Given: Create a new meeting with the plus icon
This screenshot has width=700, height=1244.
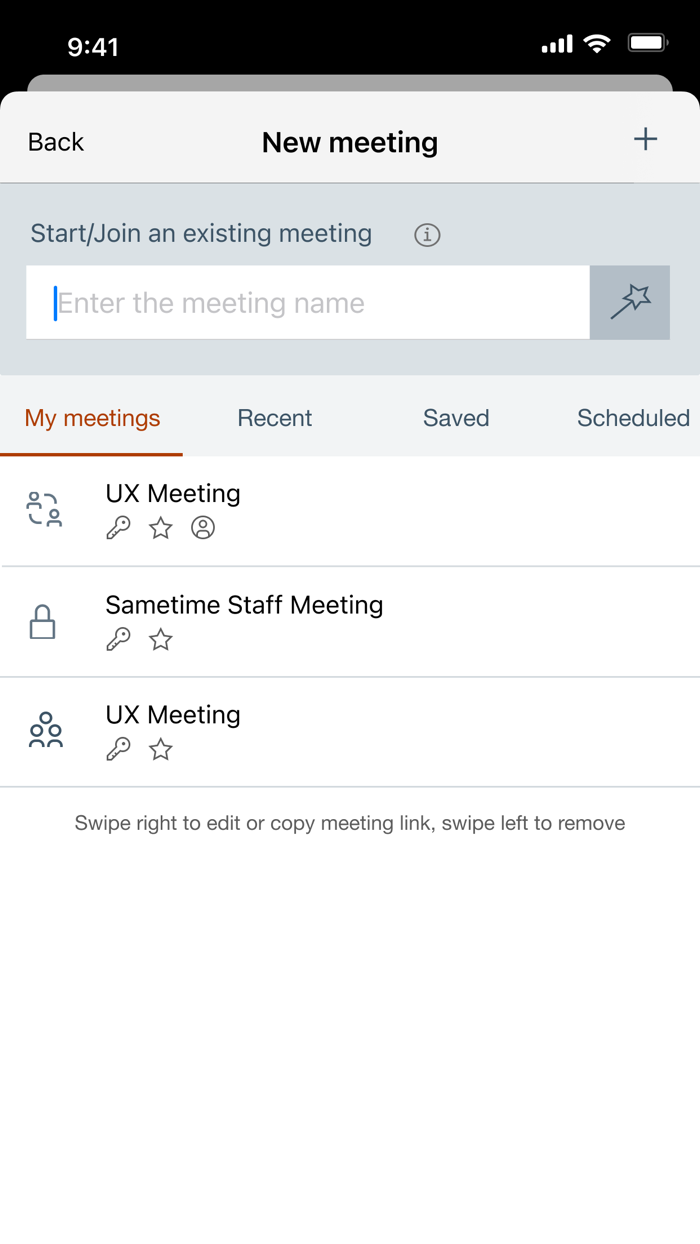Looking at the screenshot, I should coord(647,140).
